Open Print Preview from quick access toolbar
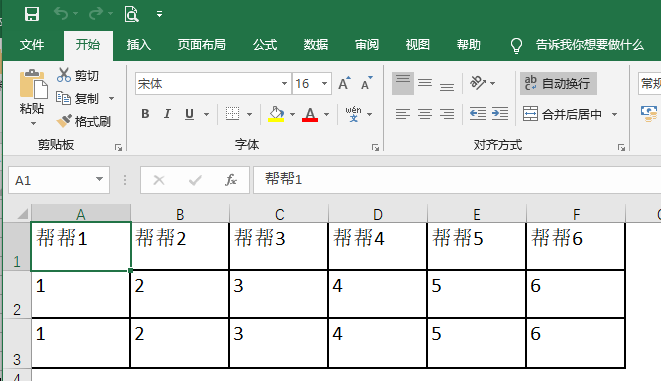Screen dimensions: 661x381 [132, 14]
